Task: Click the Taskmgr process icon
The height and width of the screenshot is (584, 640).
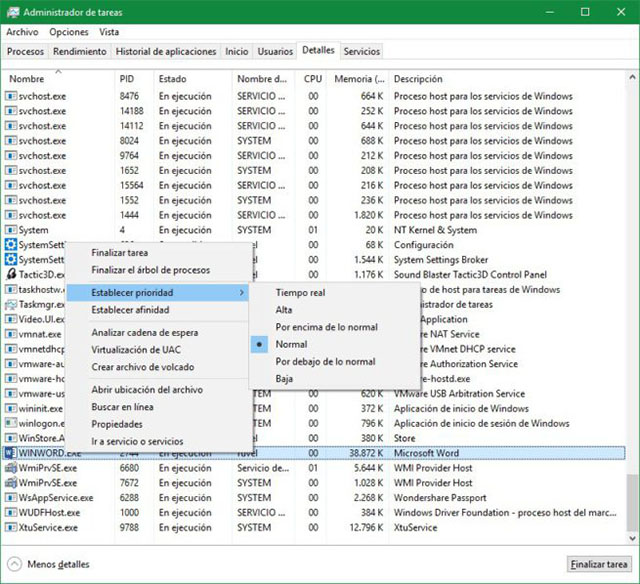Action: coord(11,304)
